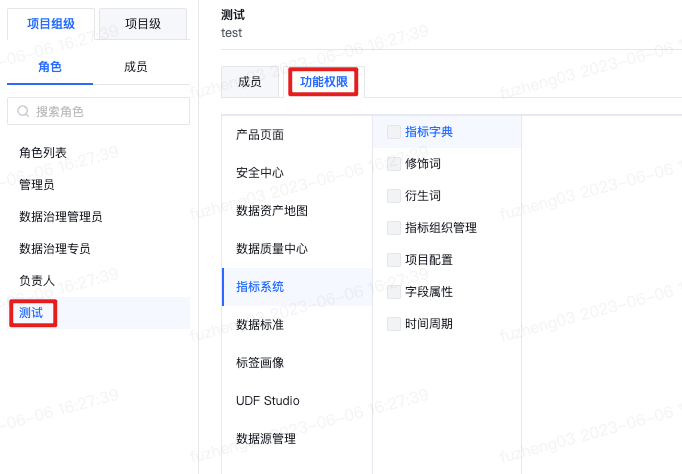Check the 项目配置 checkbox

394,260
